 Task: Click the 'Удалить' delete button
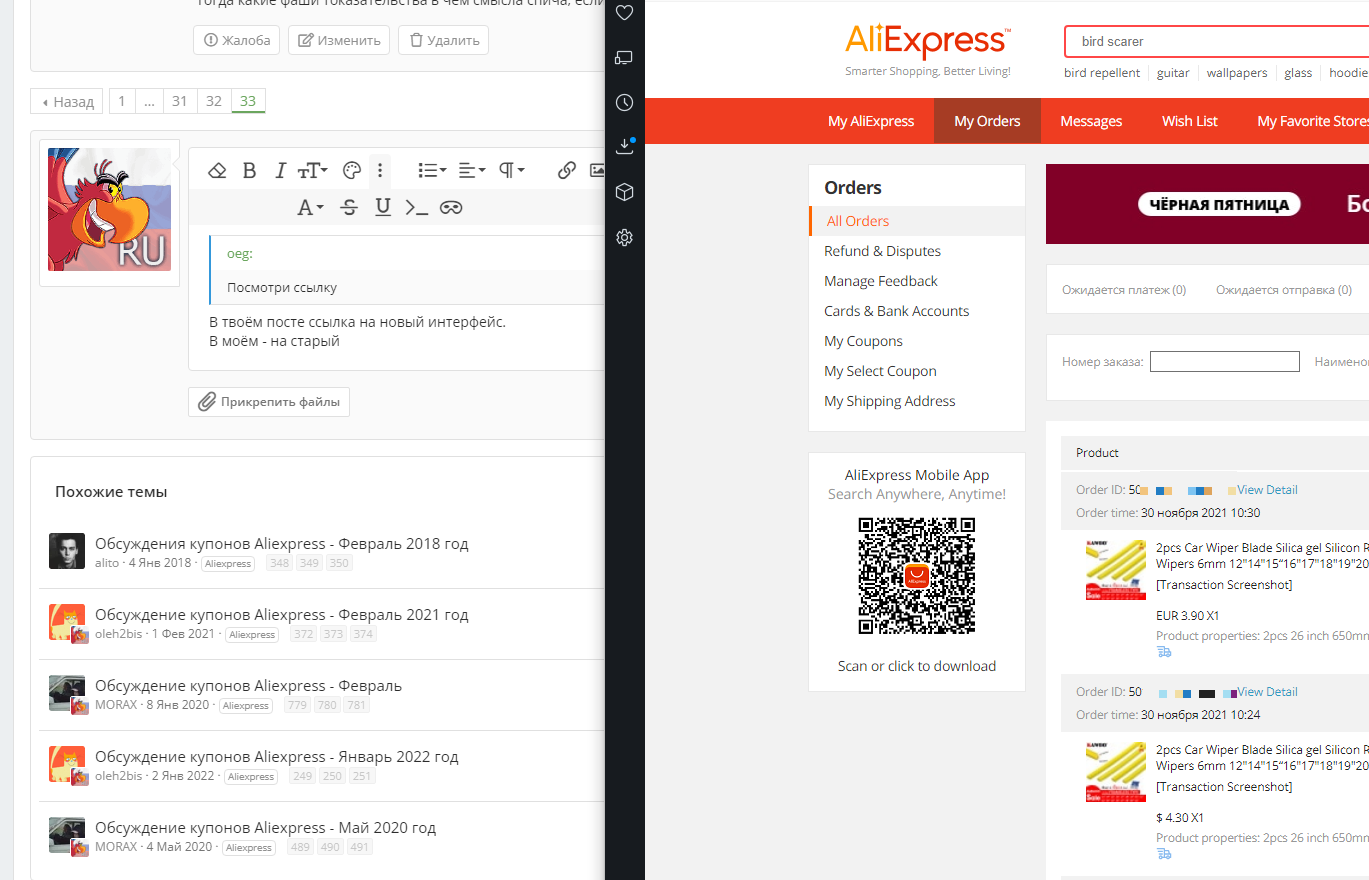(x=443, y=40)
